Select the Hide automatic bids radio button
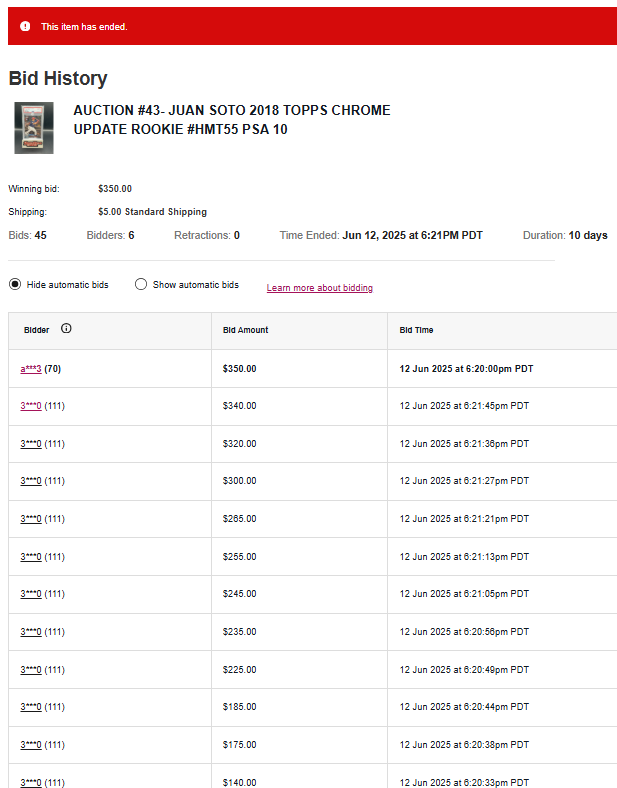617x788 pixels. coord(15,284)
